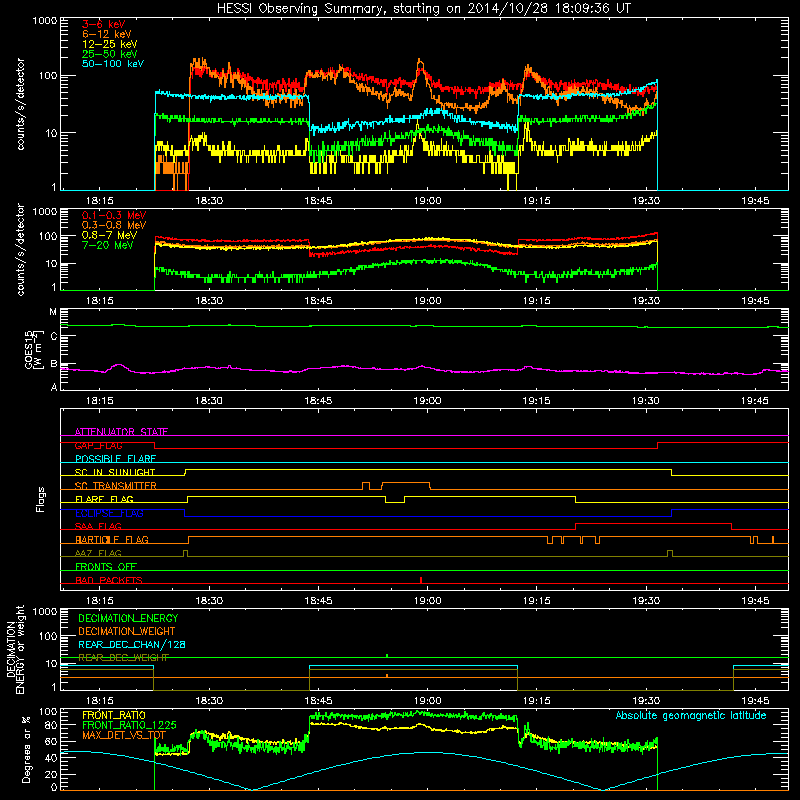The image size is (800, 800).
Task: Click the 'REAR_DEC_CHAN/128' legend label
Action: click(x=132, y=645)
